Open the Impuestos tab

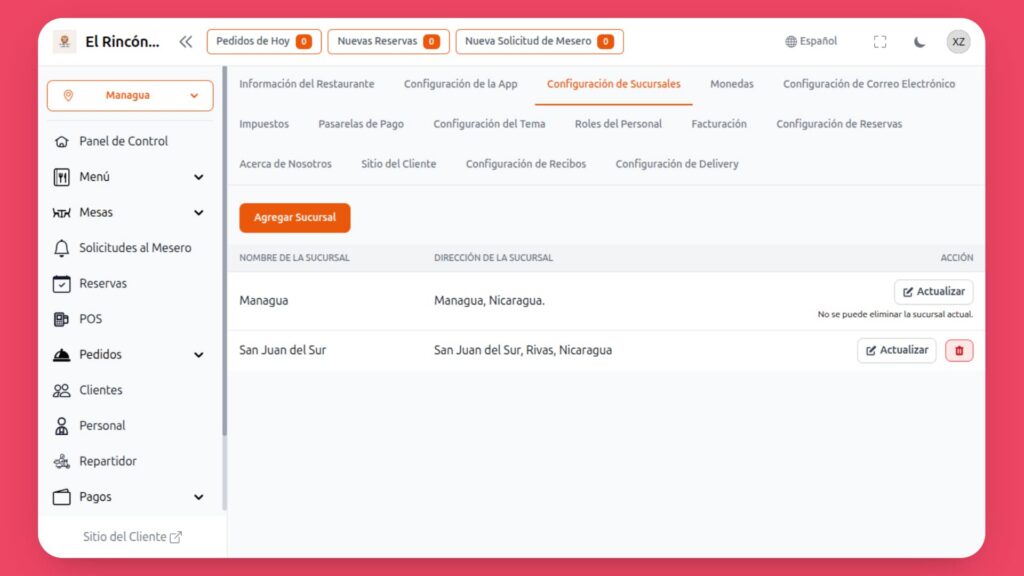(264, 124)
